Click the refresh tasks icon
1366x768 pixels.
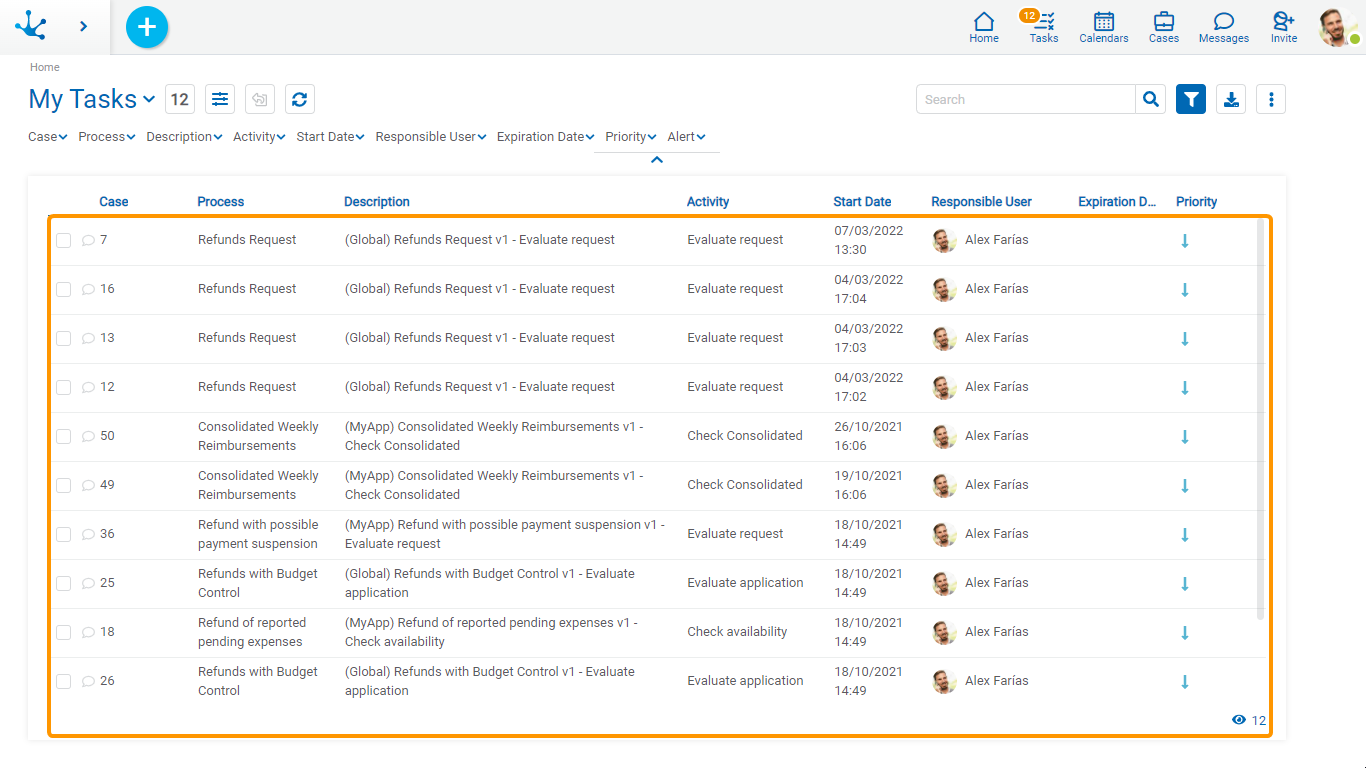(300, 99)
